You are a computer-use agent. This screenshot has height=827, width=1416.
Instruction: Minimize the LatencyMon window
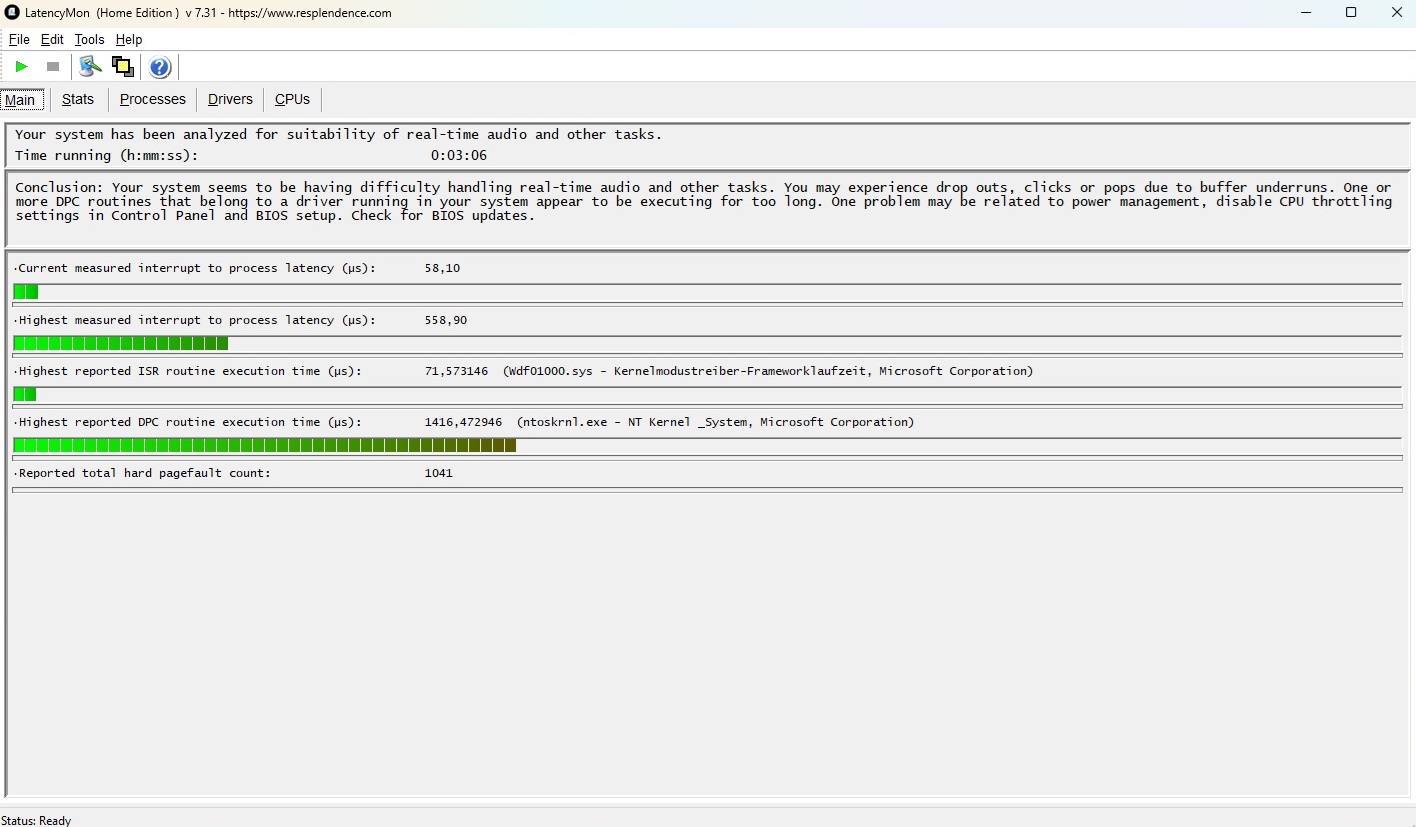click(x=1306, y=13)
